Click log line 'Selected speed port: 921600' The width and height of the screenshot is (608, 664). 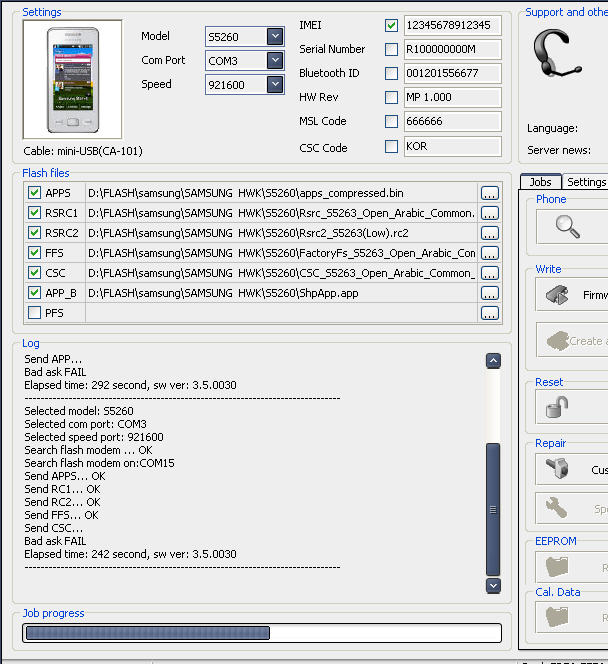tap(94, 437)
